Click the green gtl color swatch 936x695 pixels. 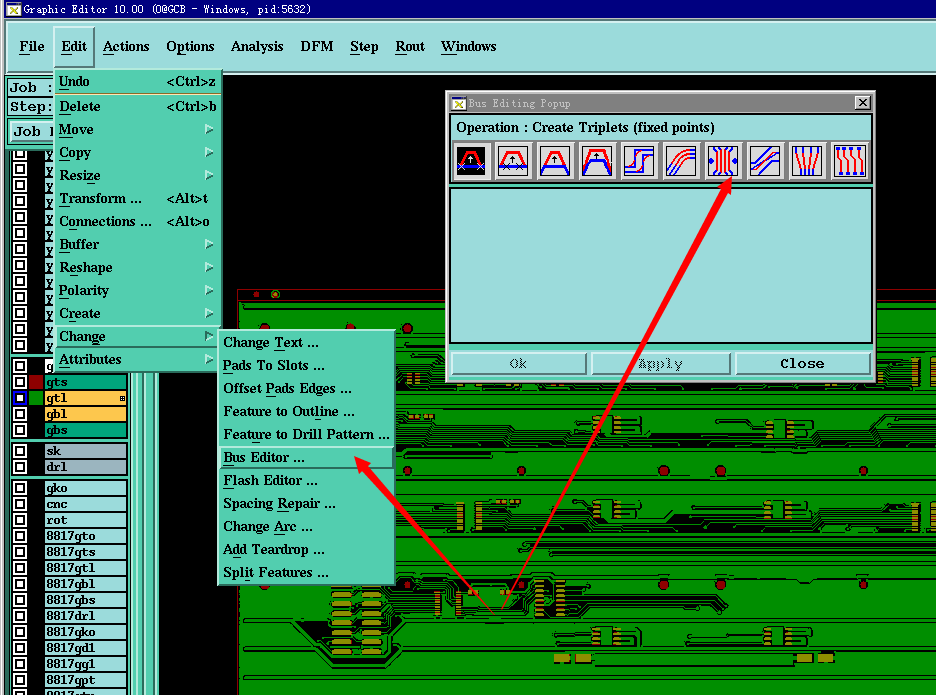click(x=36, y=398)
